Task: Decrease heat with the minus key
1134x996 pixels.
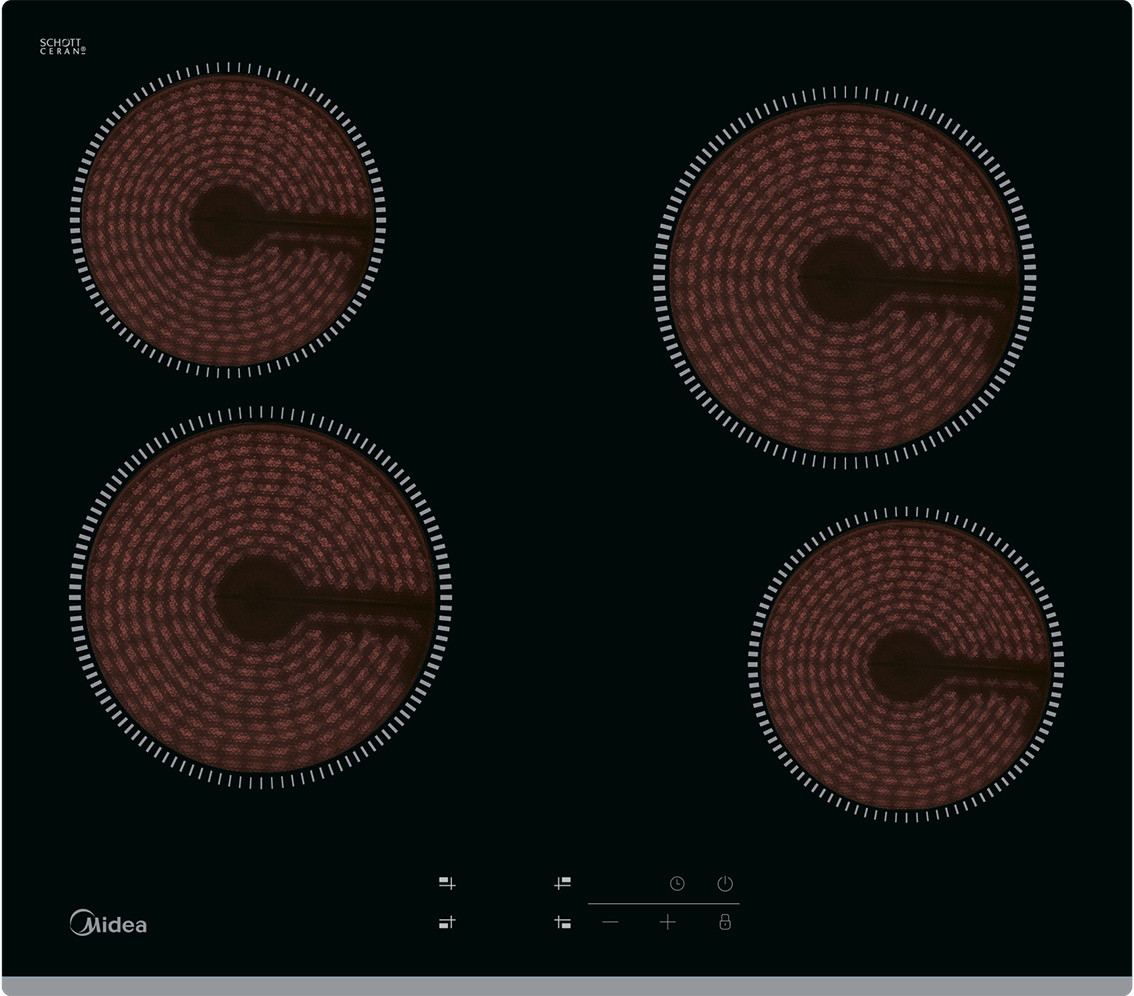Action: pos(611,922)
